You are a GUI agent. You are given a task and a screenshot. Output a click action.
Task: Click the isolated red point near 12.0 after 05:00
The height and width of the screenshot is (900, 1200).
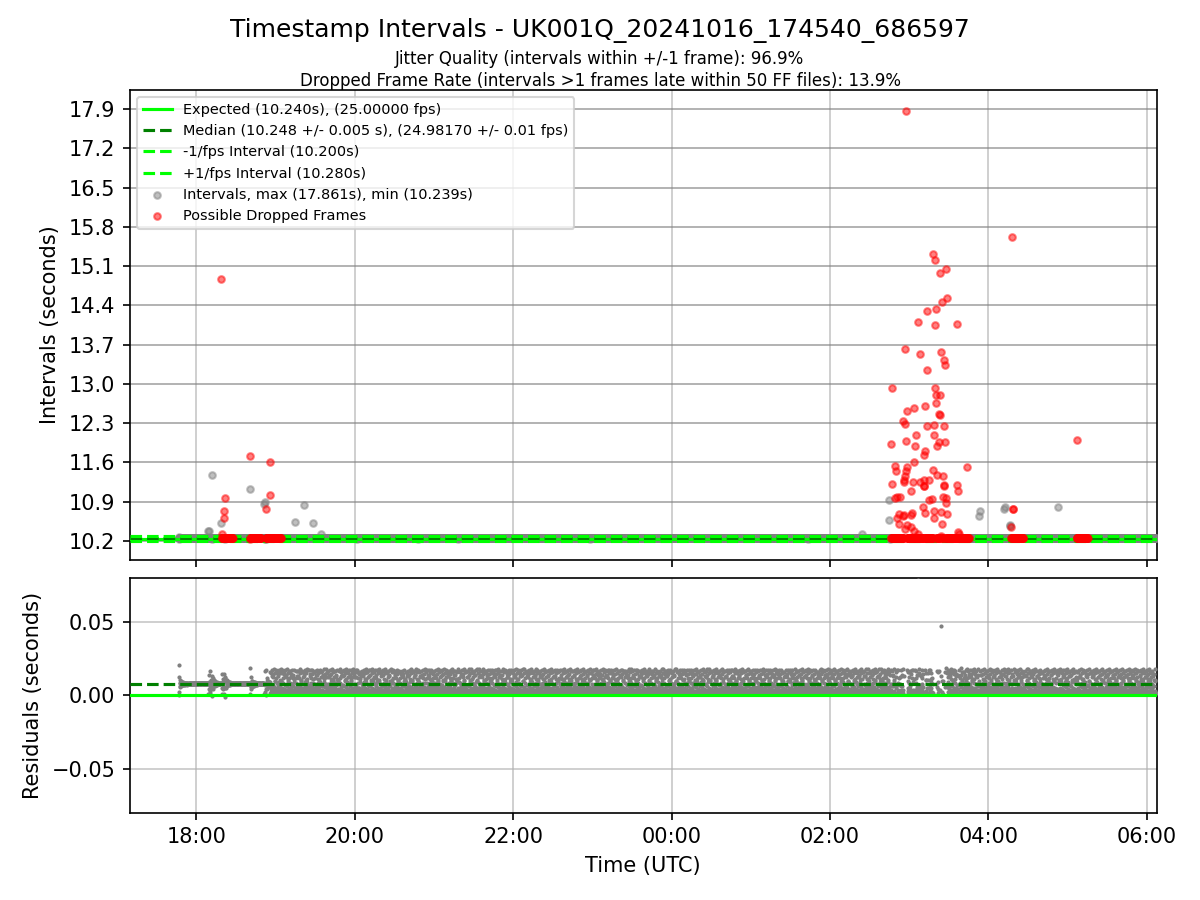[1077, 440]
